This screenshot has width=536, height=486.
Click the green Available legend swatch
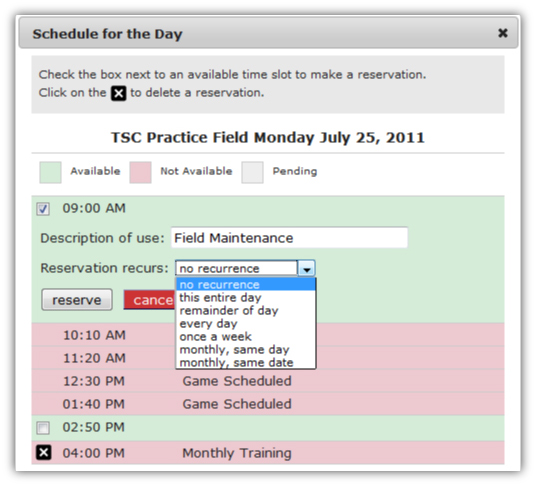[x=51, y=172]
